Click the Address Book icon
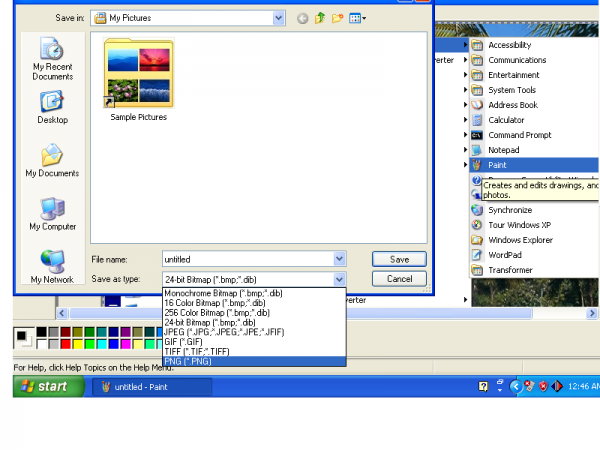This screenshot has height=450, width=600. pyautogui.click(x=477, y=105)
